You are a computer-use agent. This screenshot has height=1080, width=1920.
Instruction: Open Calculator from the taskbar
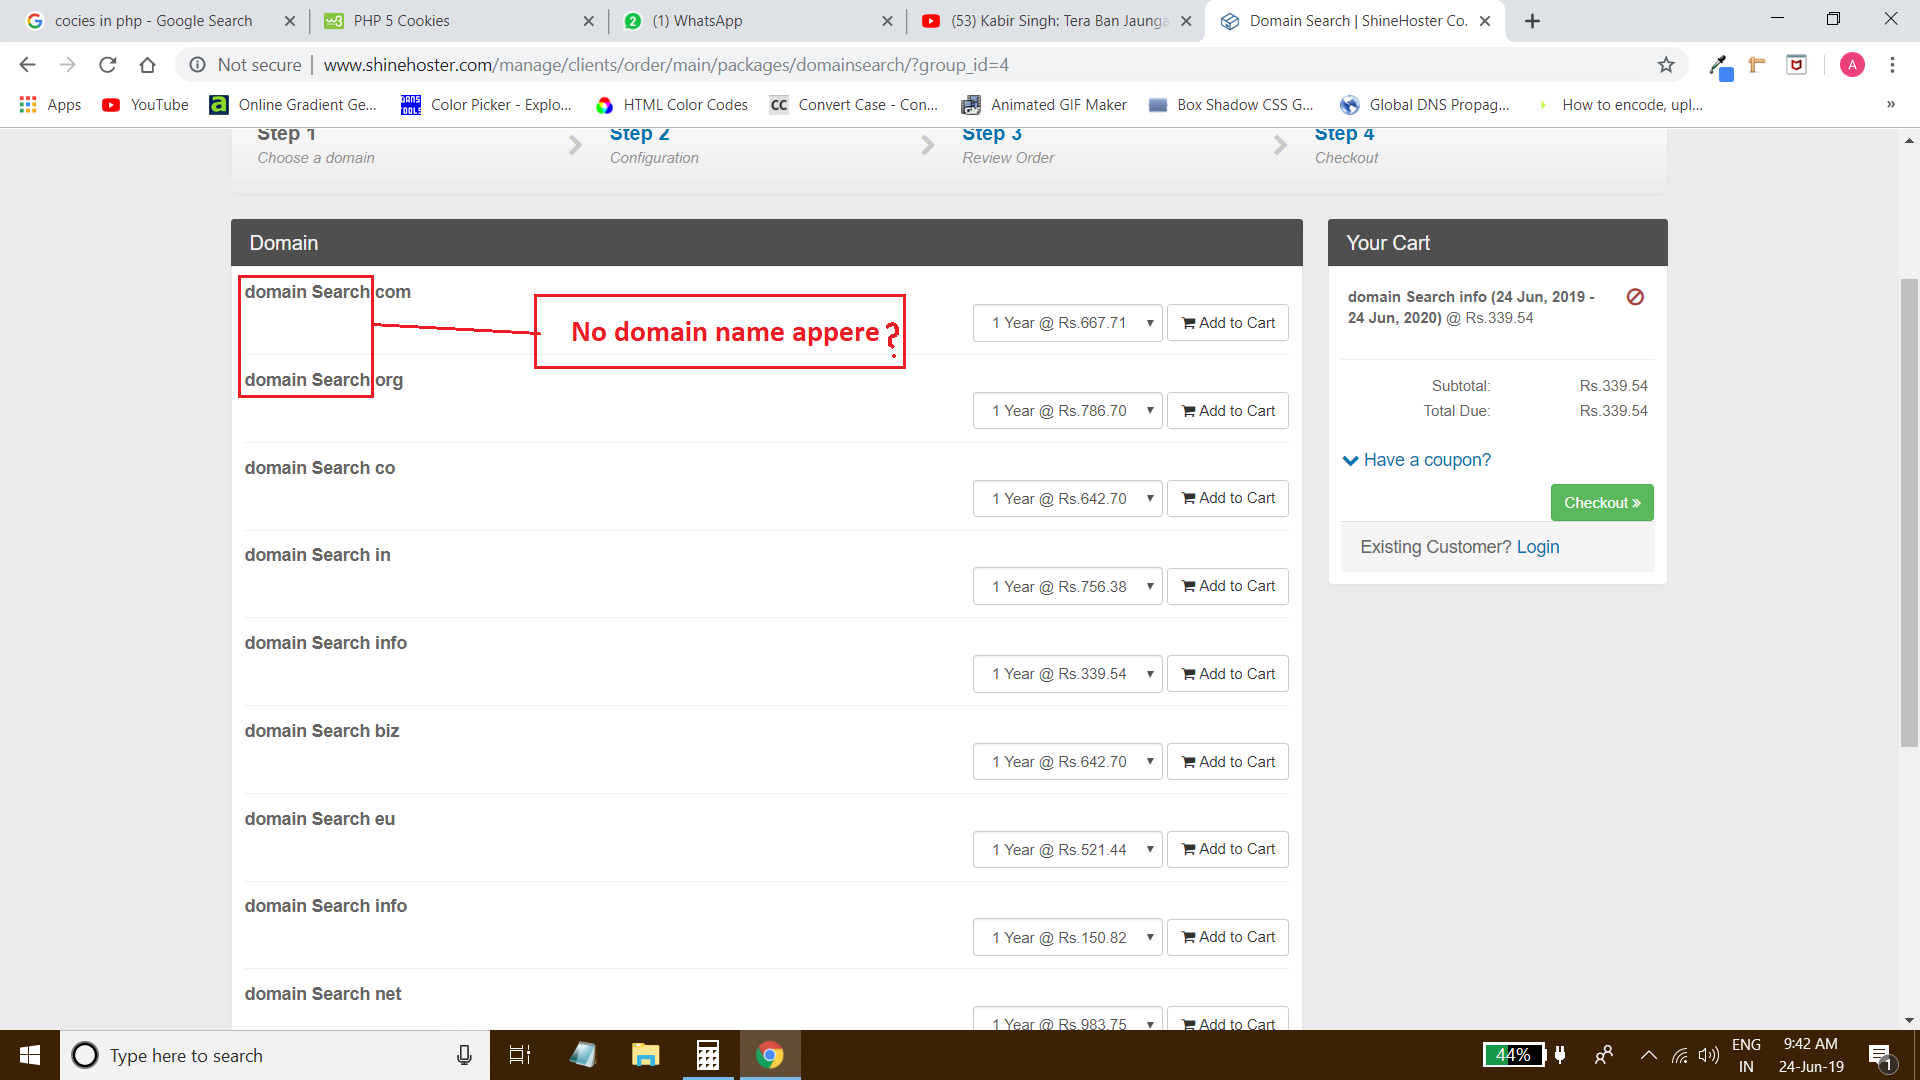(x=708, y=1055)
